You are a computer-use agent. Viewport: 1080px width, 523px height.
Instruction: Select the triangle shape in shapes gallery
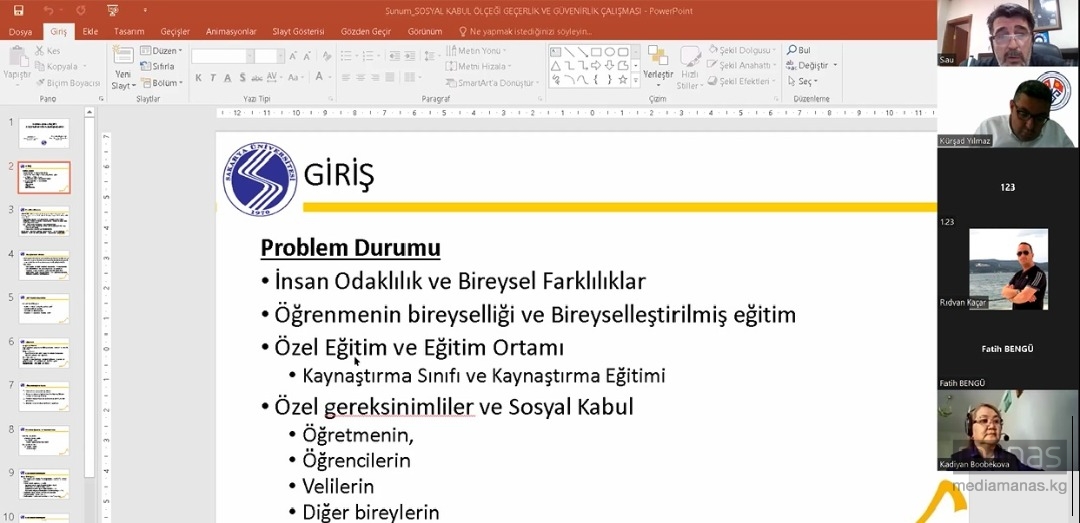(555, 65)
